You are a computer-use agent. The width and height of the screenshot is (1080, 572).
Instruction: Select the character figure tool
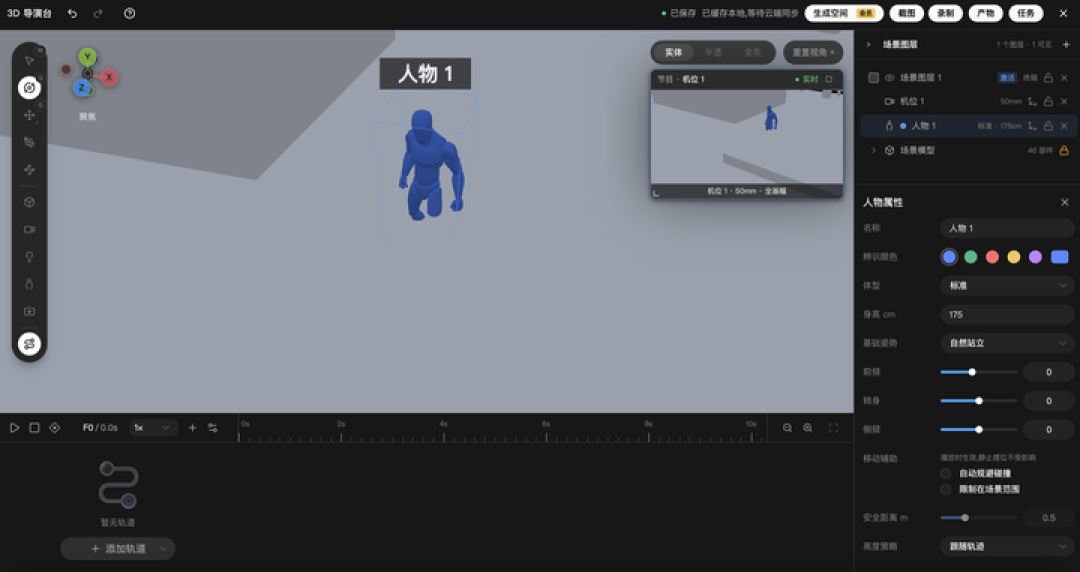click(x=29, y=284)
